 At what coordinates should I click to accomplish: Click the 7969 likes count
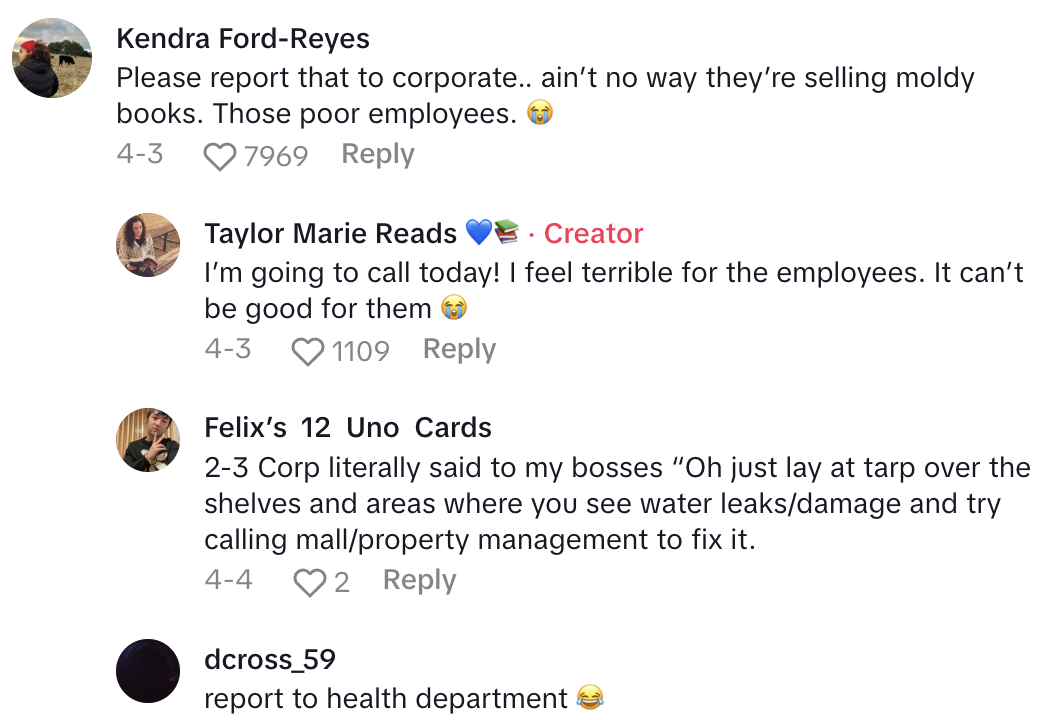(276, 156)
